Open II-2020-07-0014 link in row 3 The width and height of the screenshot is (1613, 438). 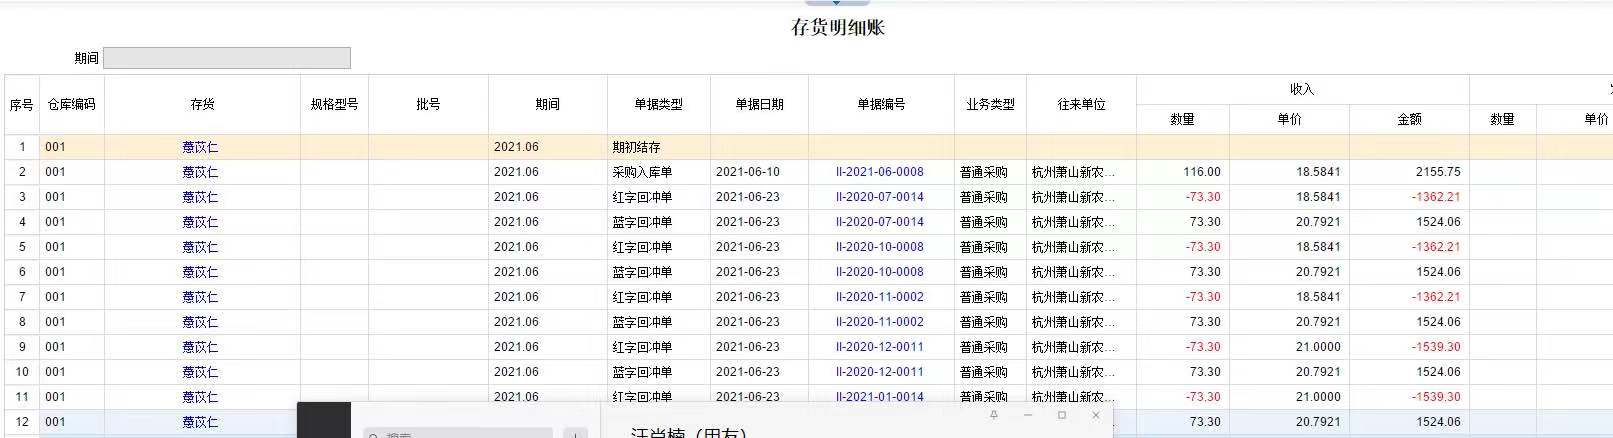point(880,197)
